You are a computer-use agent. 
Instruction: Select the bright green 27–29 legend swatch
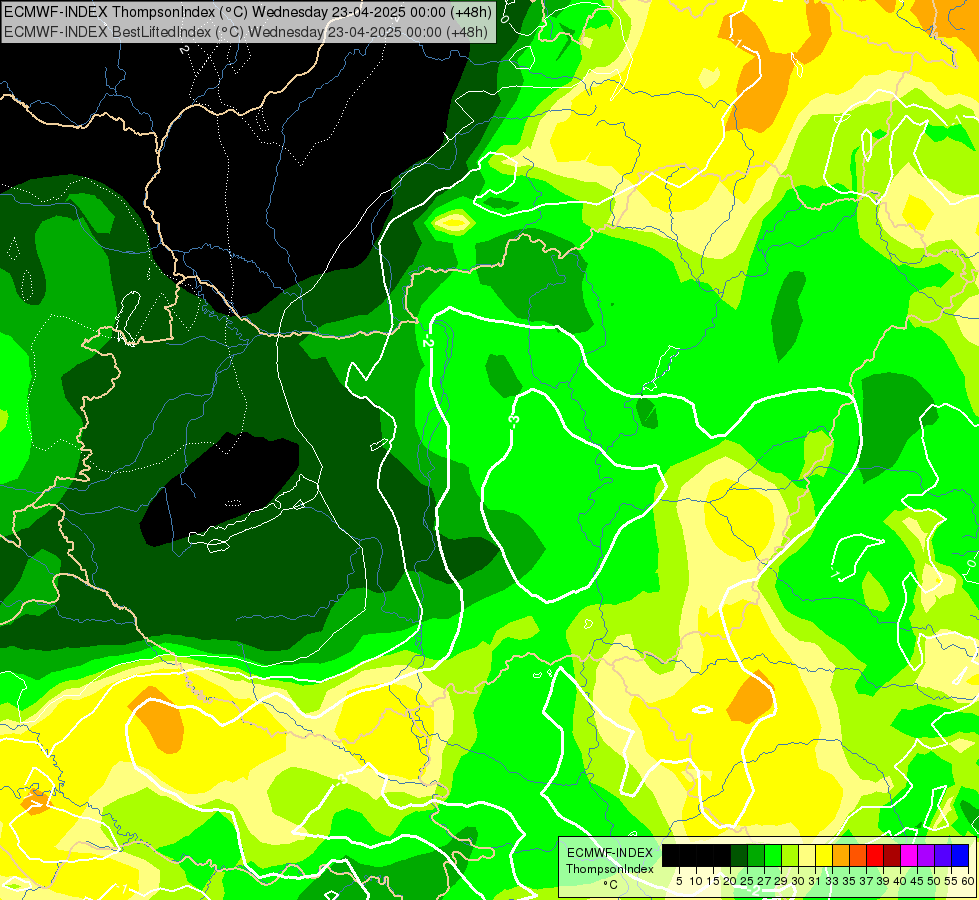coord(773,856)
